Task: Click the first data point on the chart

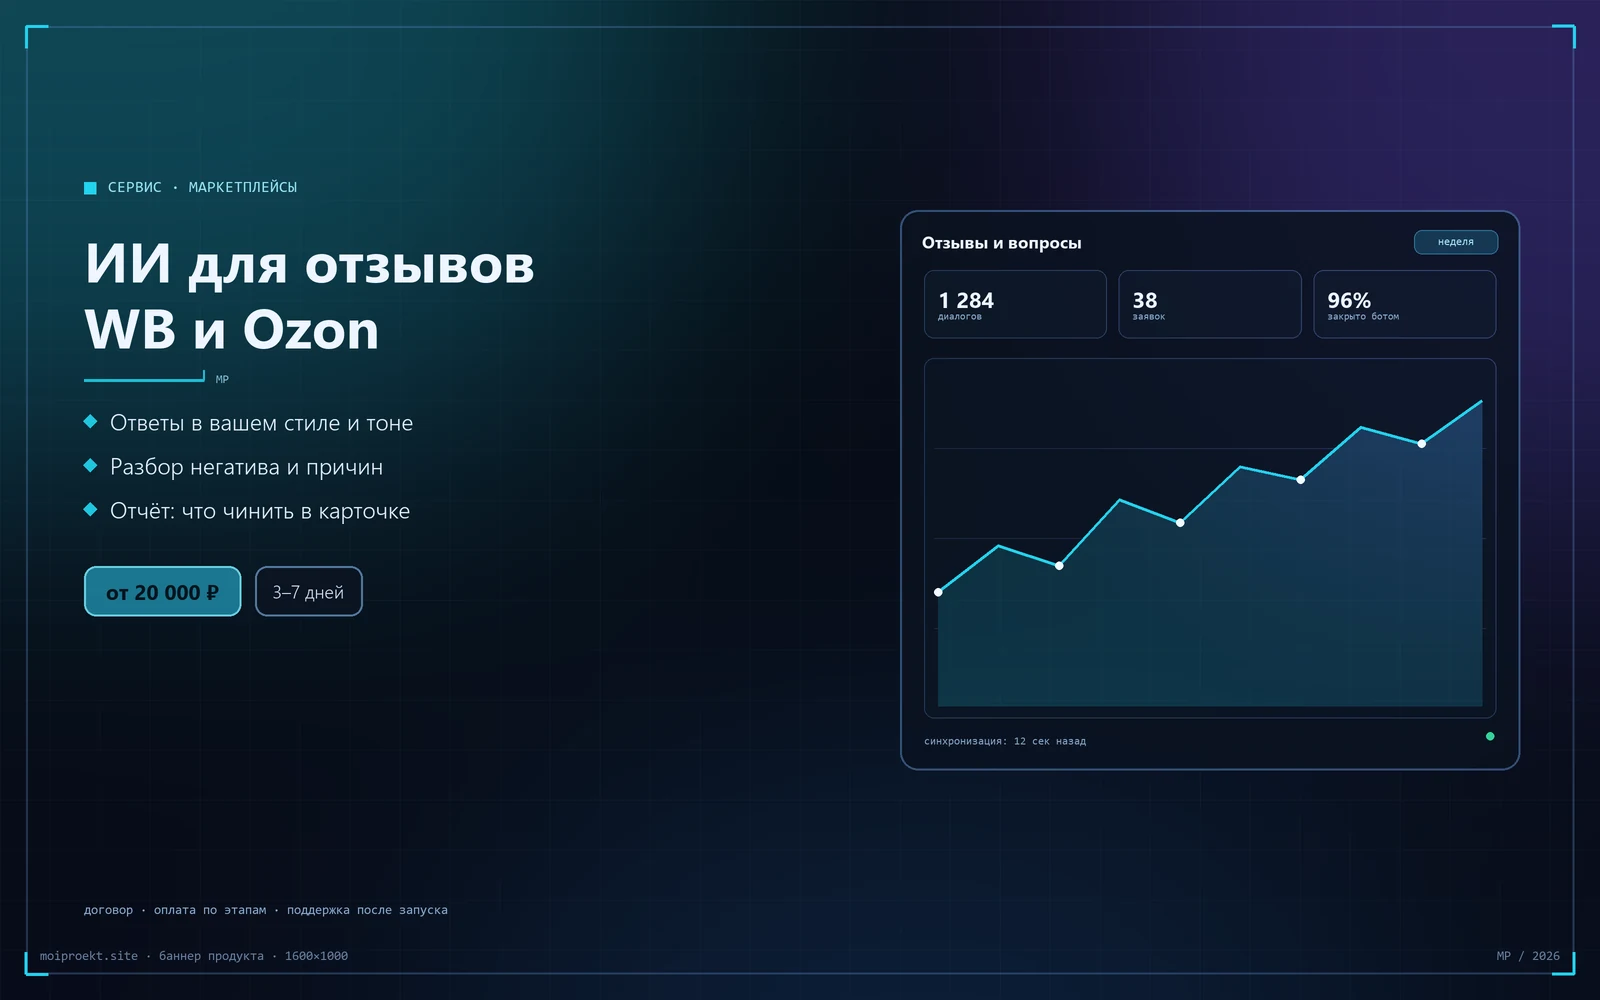Action: click(x=938, y=592)
